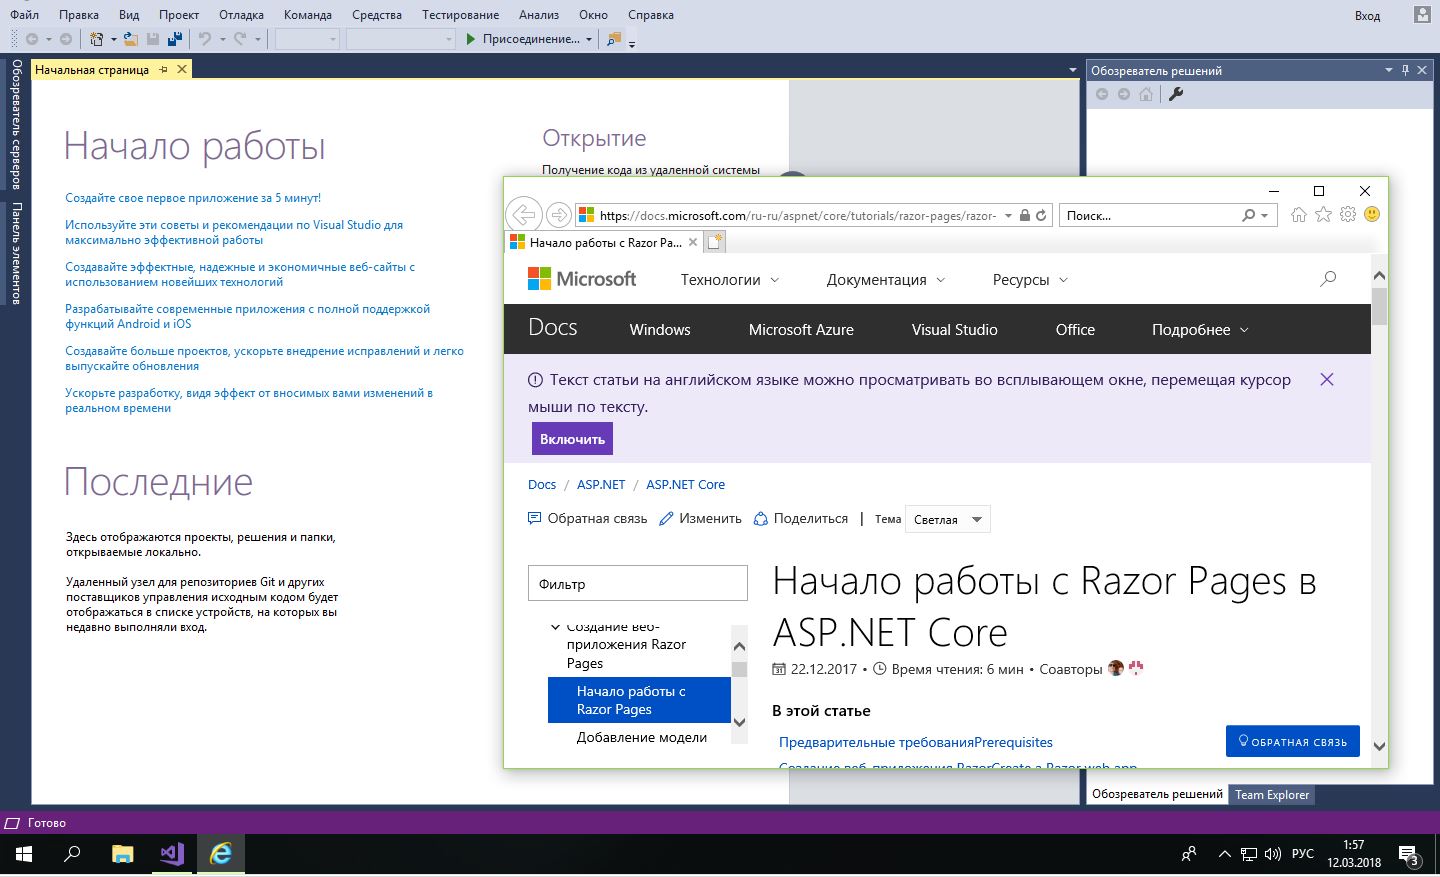
Task: Open the ASP.NET Core breadcrumb link
Action: [x=685, y=484]
